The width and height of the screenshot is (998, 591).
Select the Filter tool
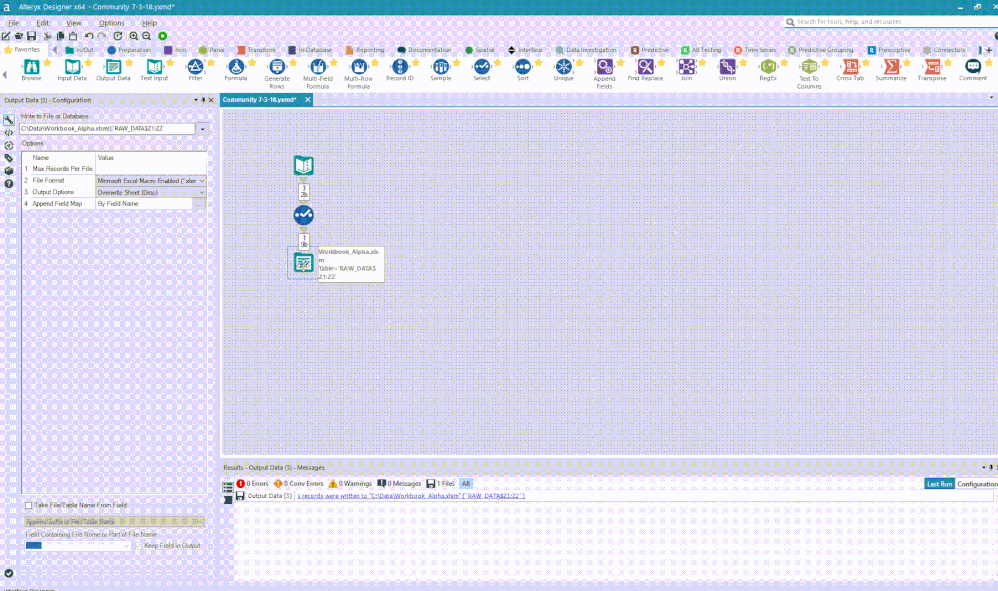[195, 70]
